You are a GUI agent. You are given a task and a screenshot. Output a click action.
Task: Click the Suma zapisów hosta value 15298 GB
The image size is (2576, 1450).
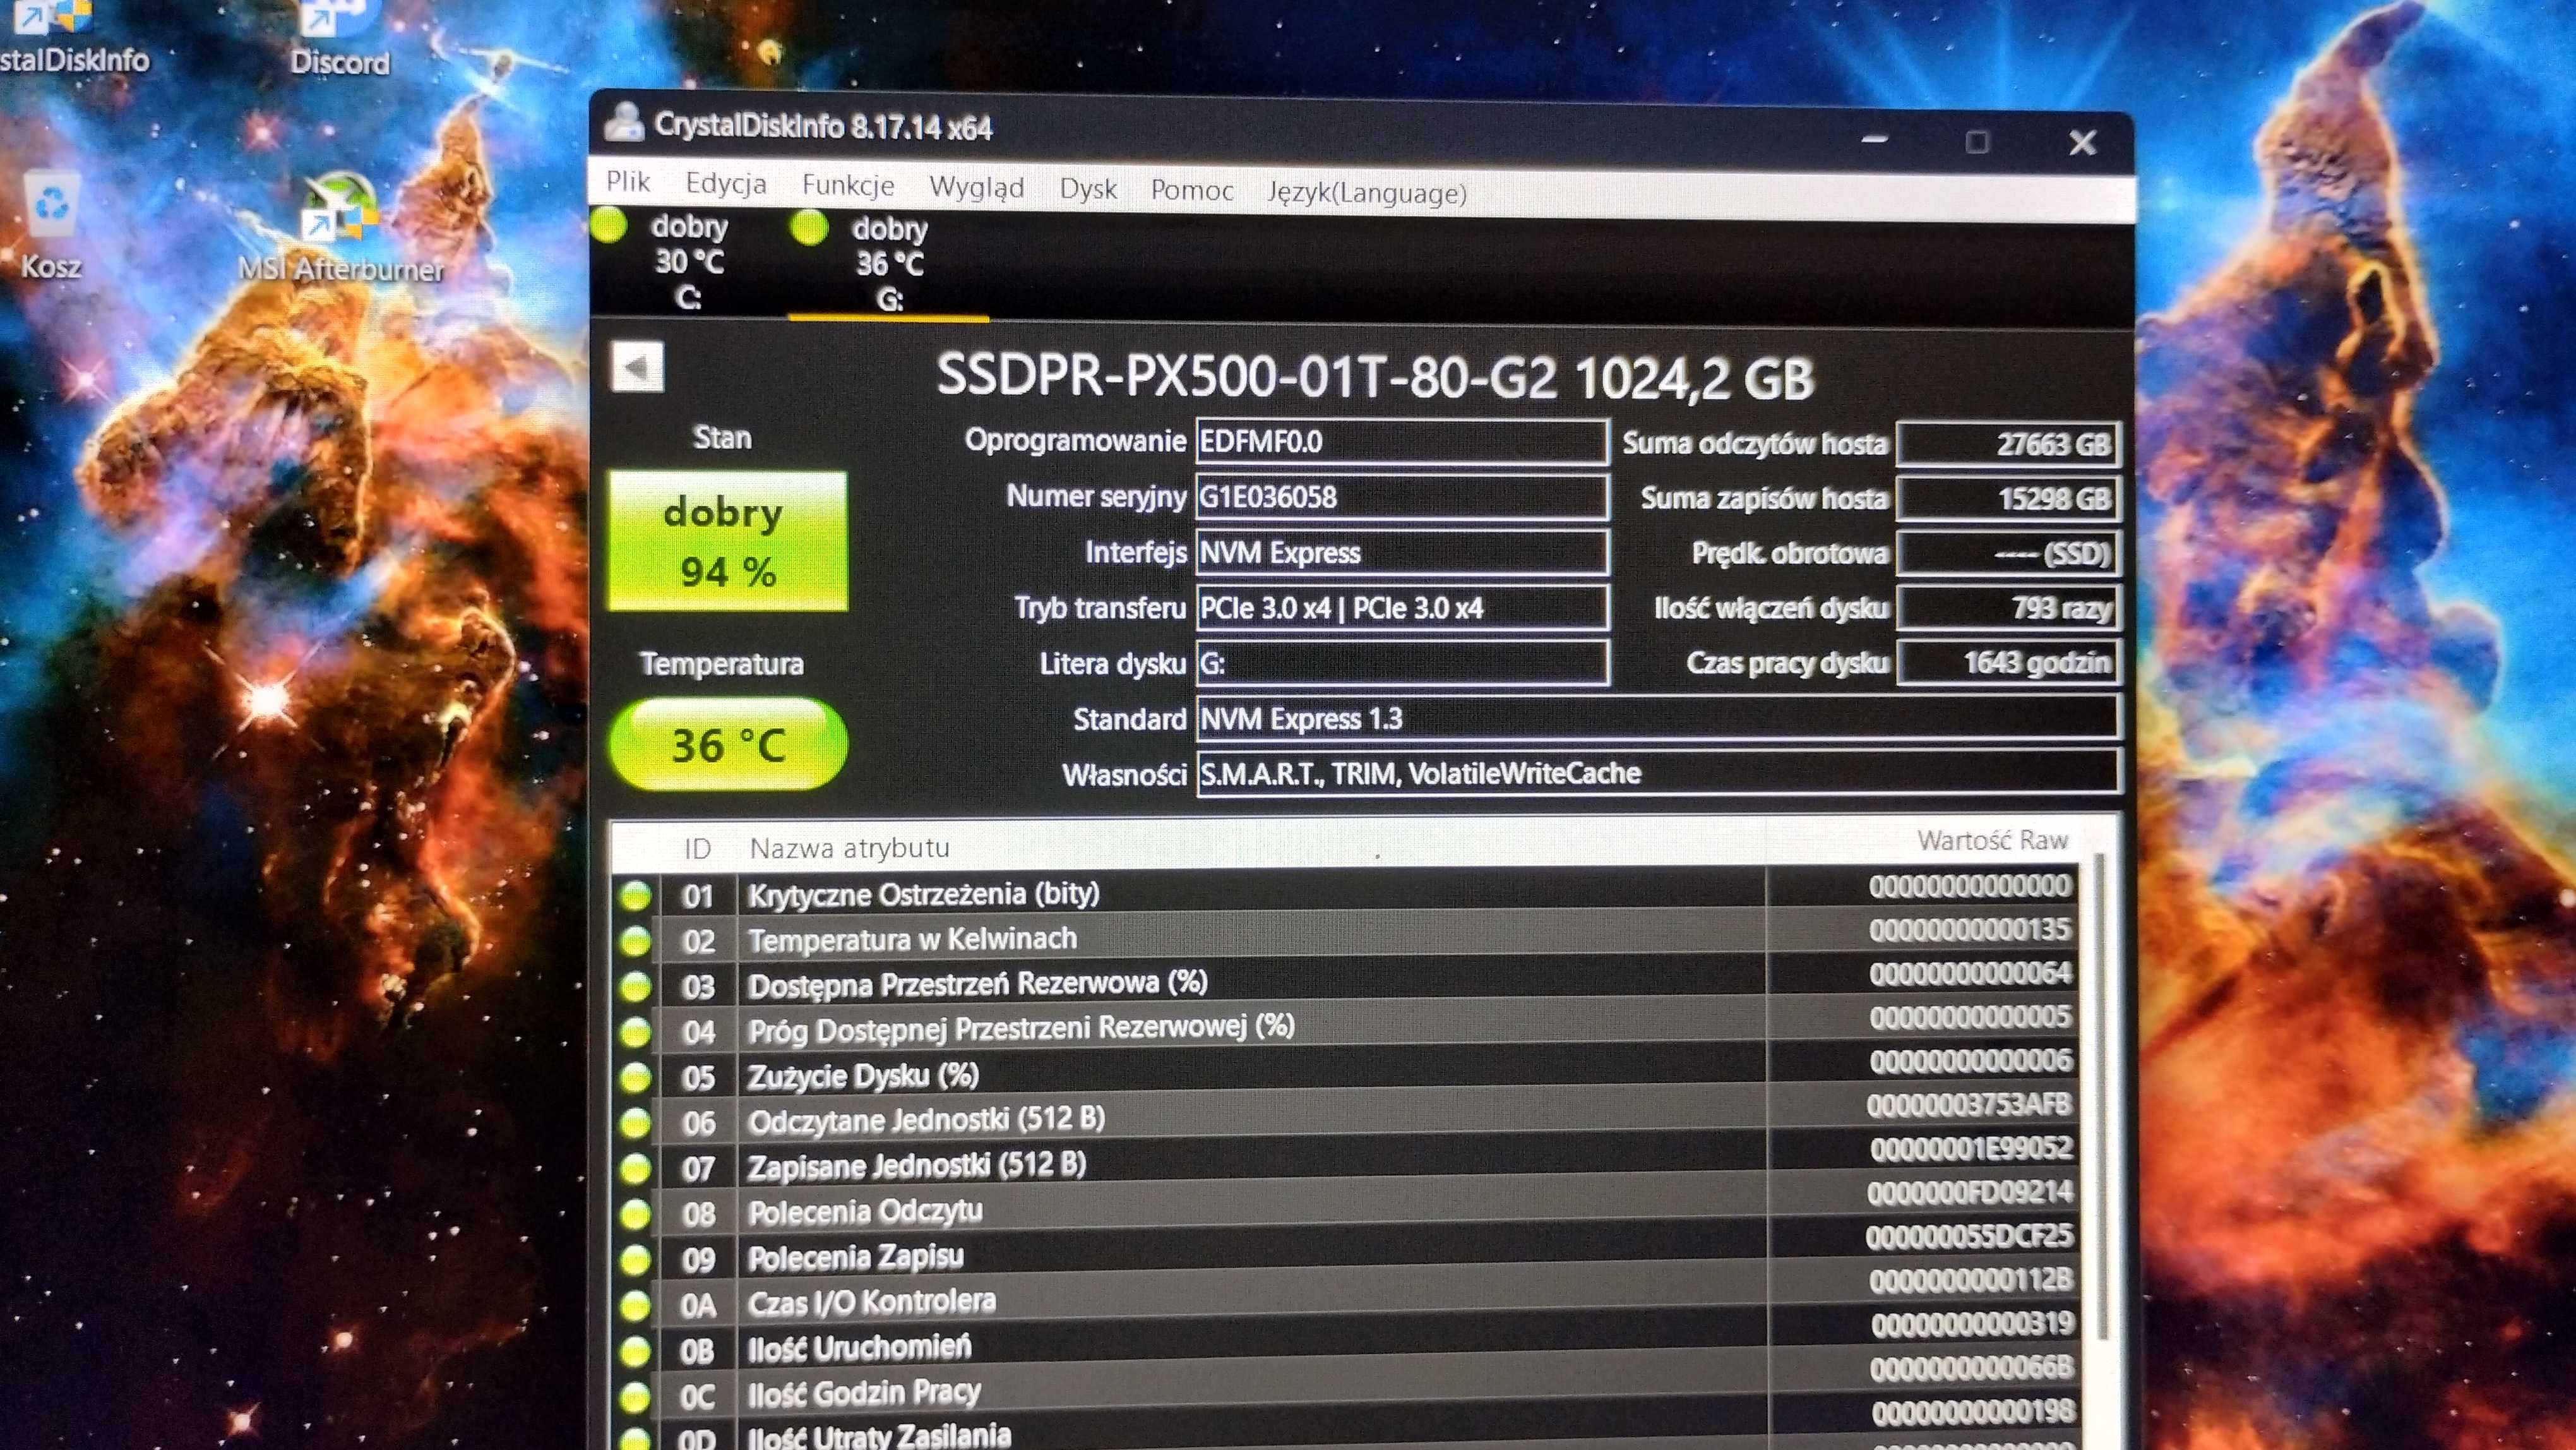click(2007, 498)
